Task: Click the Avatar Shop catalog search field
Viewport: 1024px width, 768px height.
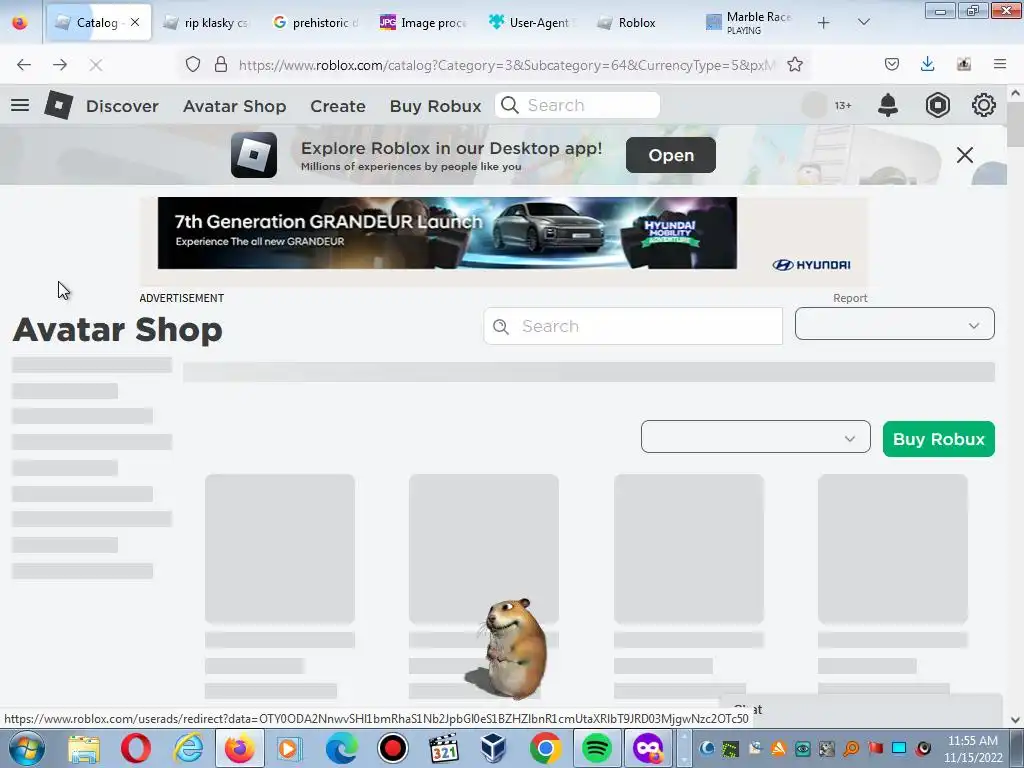Action: 633,326
